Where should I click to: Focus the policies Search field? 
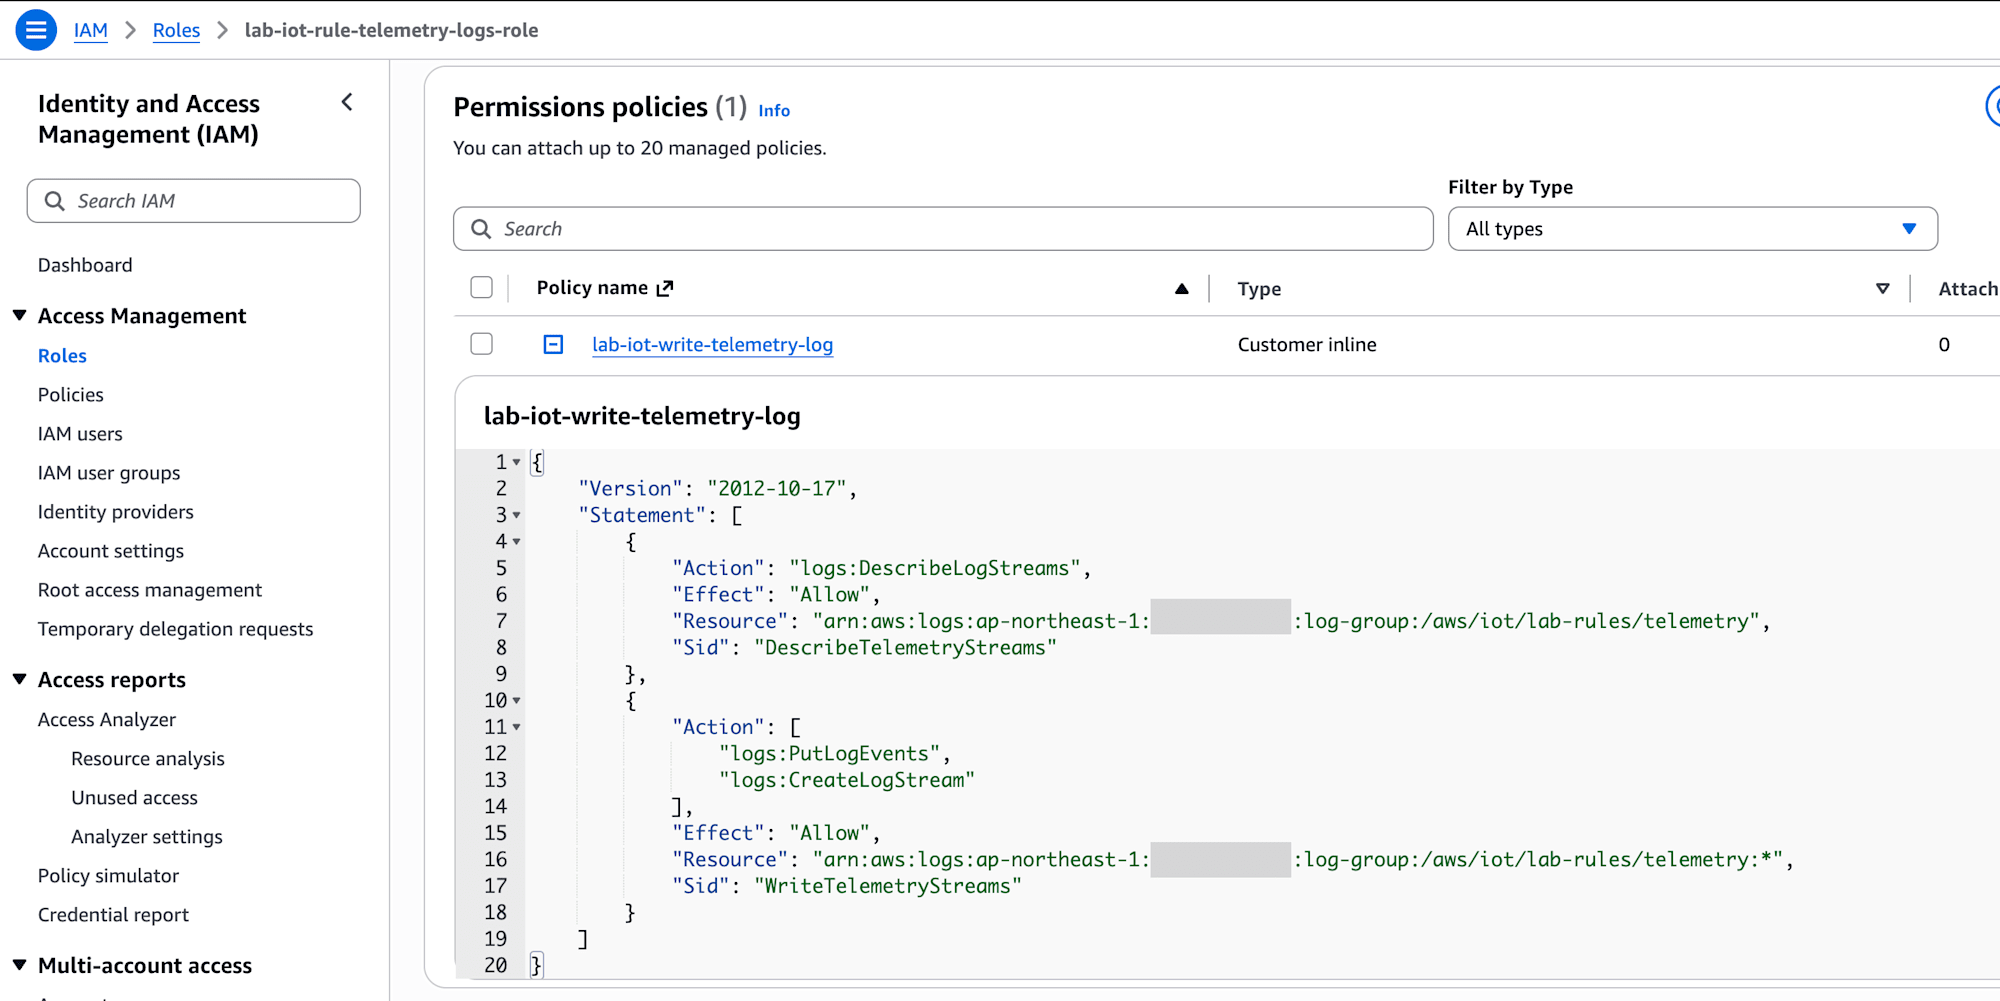pyautogui.click(x=943, y=229)
